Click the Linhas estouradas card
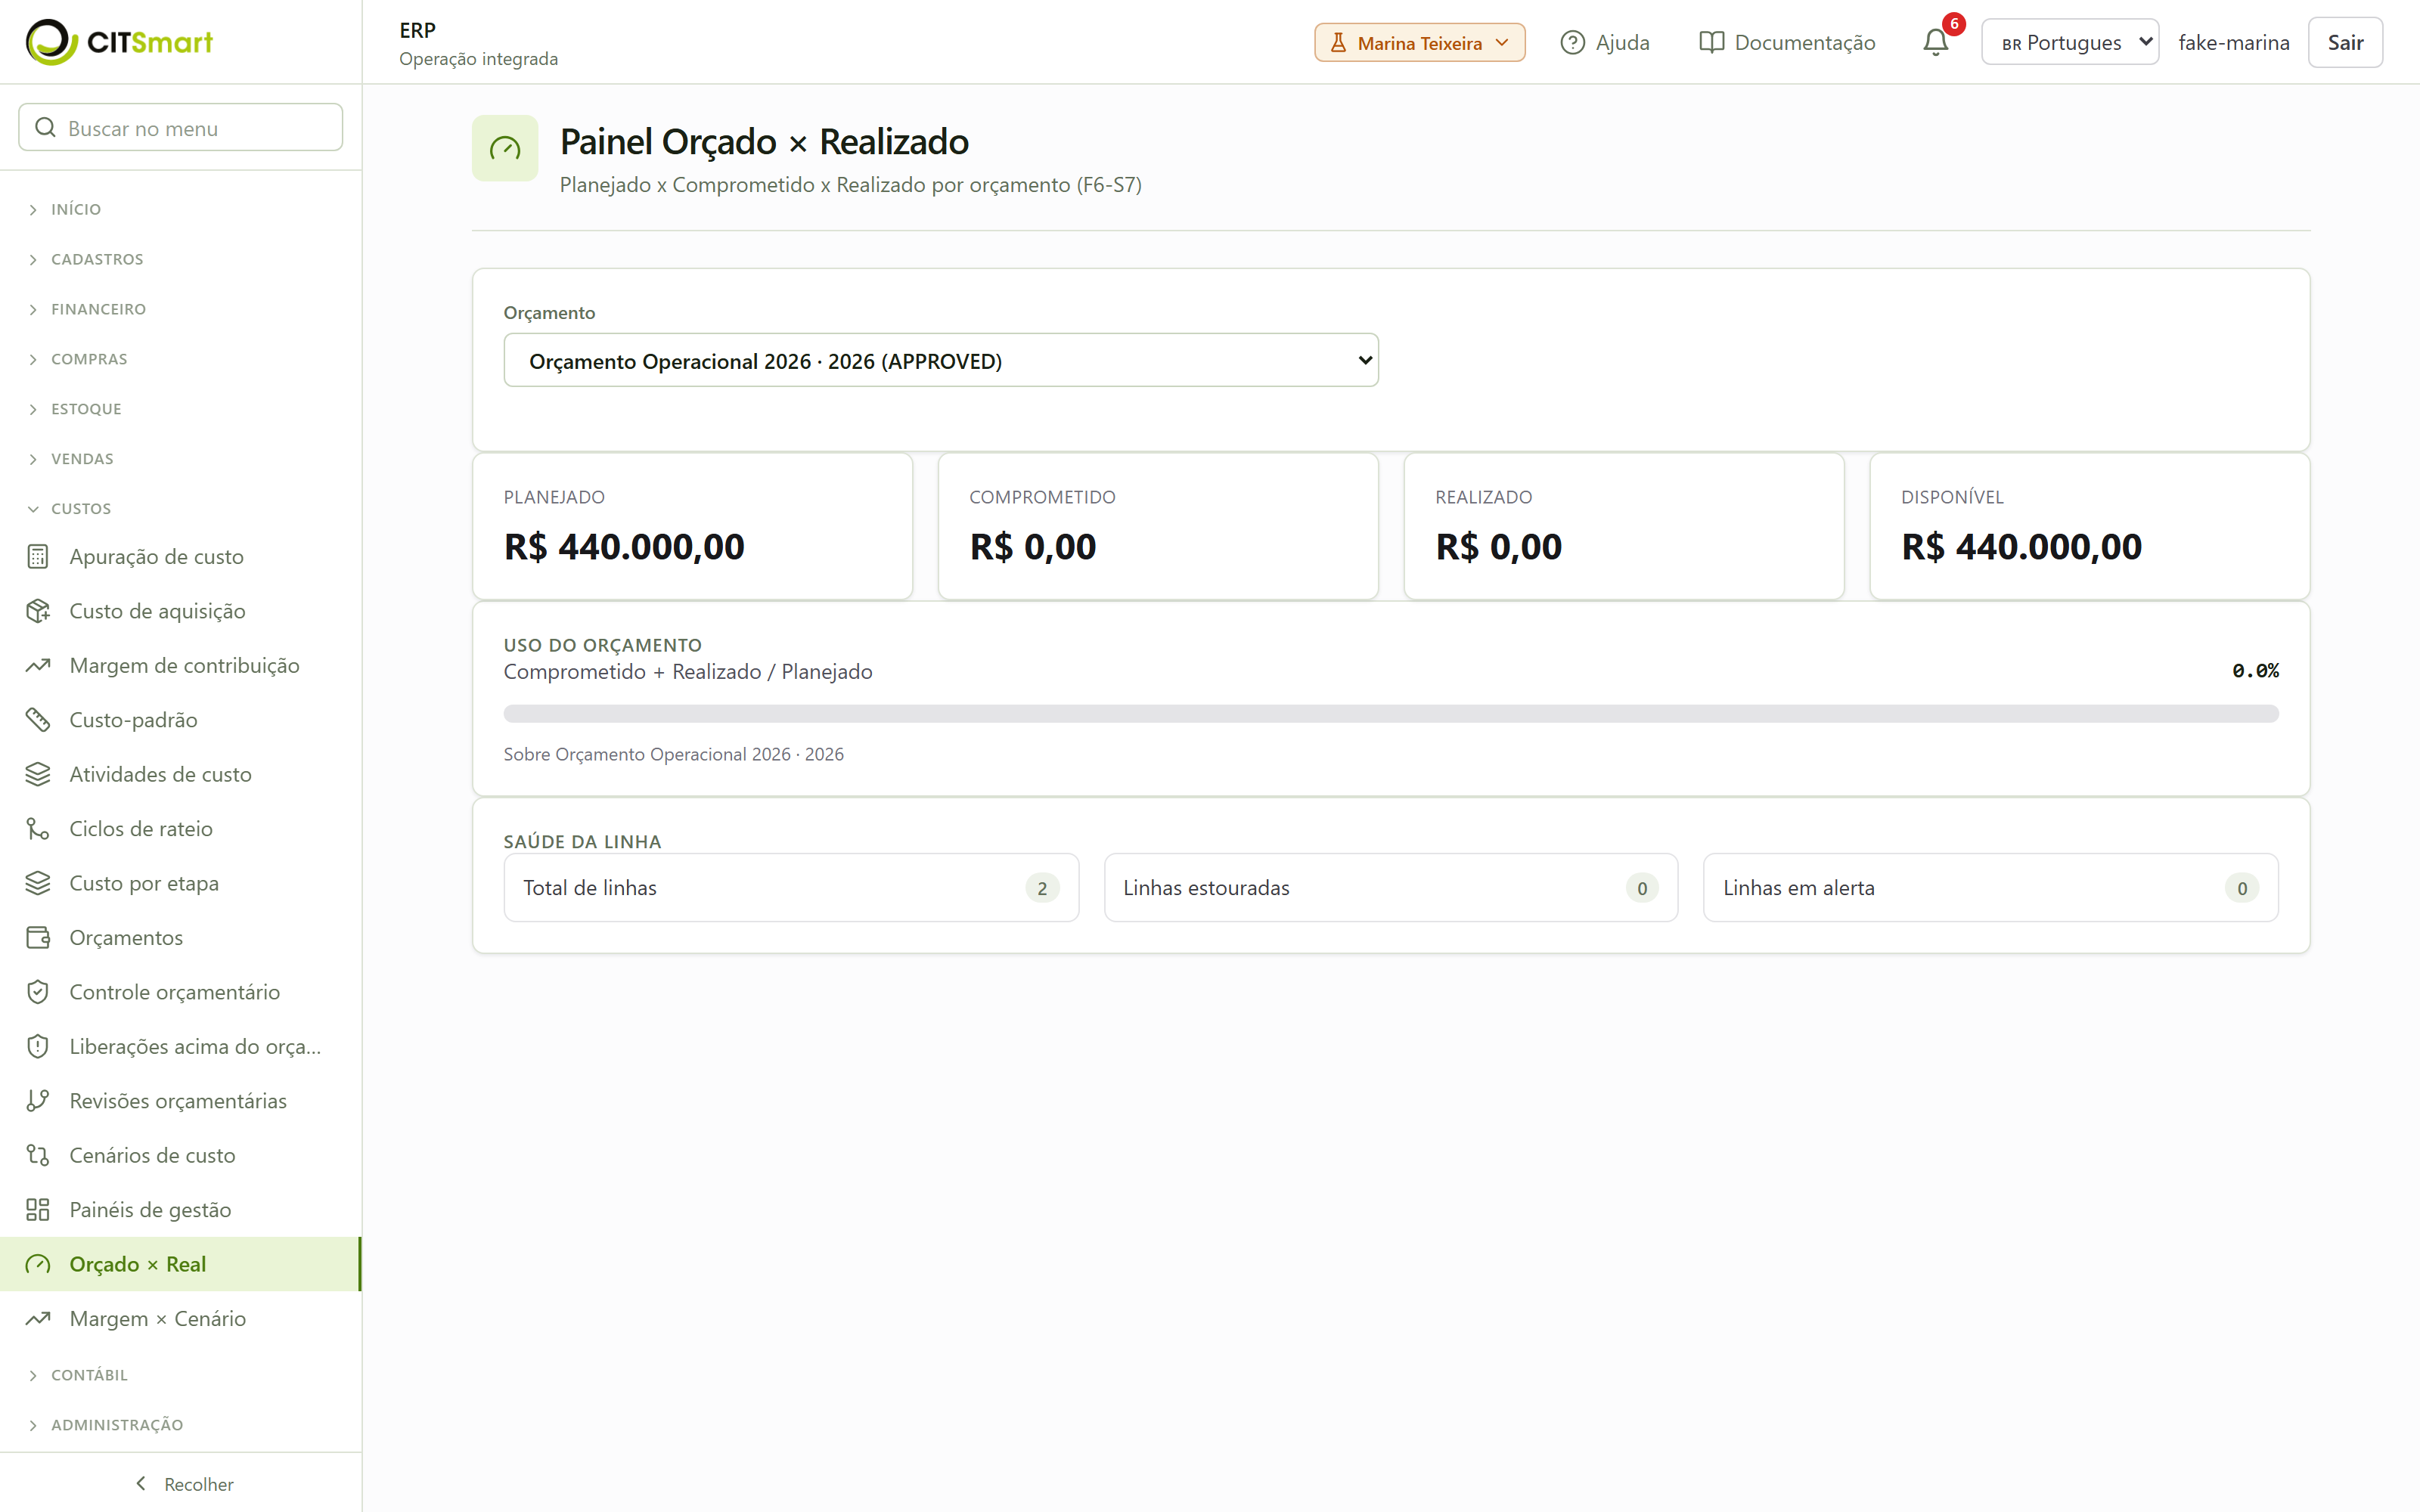Viewport: 2420px width, 1512px height. point(1391,888)
